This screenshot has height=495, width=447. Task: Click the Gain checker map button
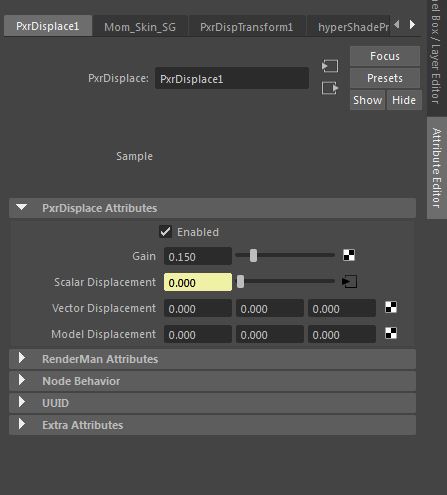(x=349, y=255)
